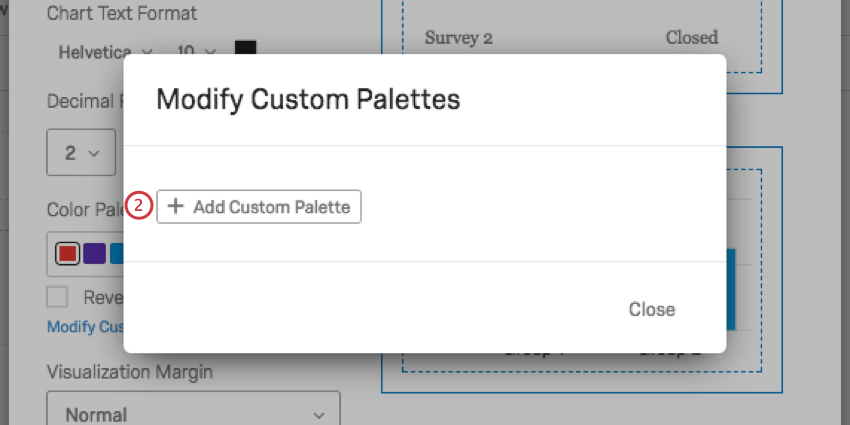Close the Modify Custom Palettes dialog
Screen dimensions: 850x425
651,309
